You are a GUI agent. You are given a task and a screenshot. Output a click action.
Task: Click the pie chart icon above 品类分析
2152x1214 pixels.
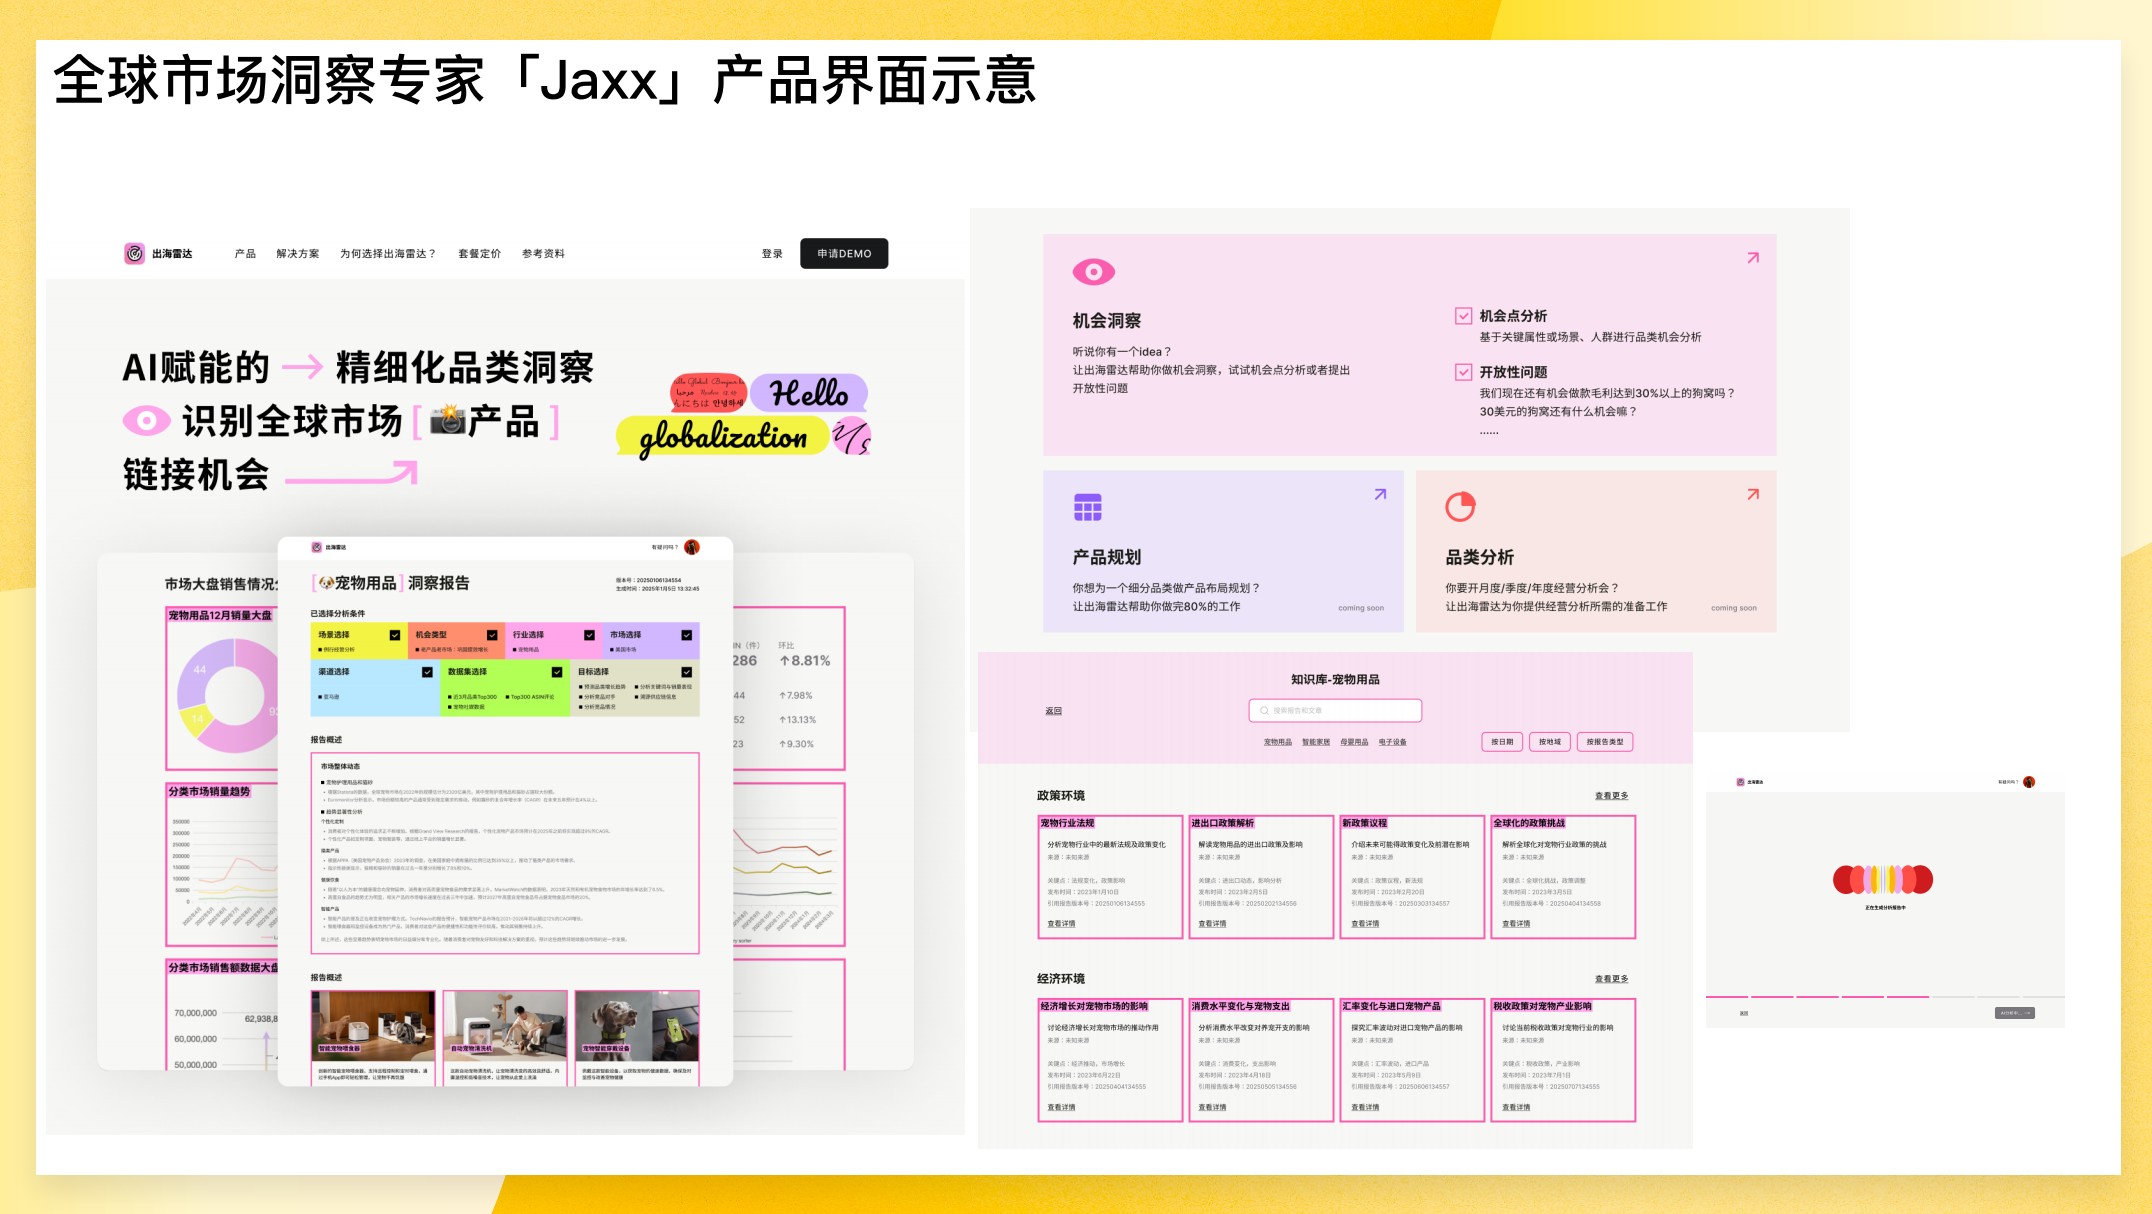(x=1459, y=507)
